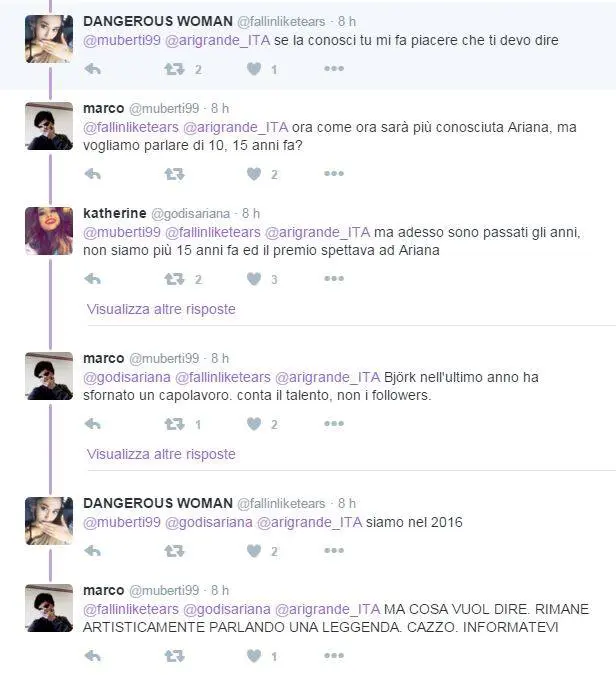Reply to katherine's tweet

(x=93, y=279)
